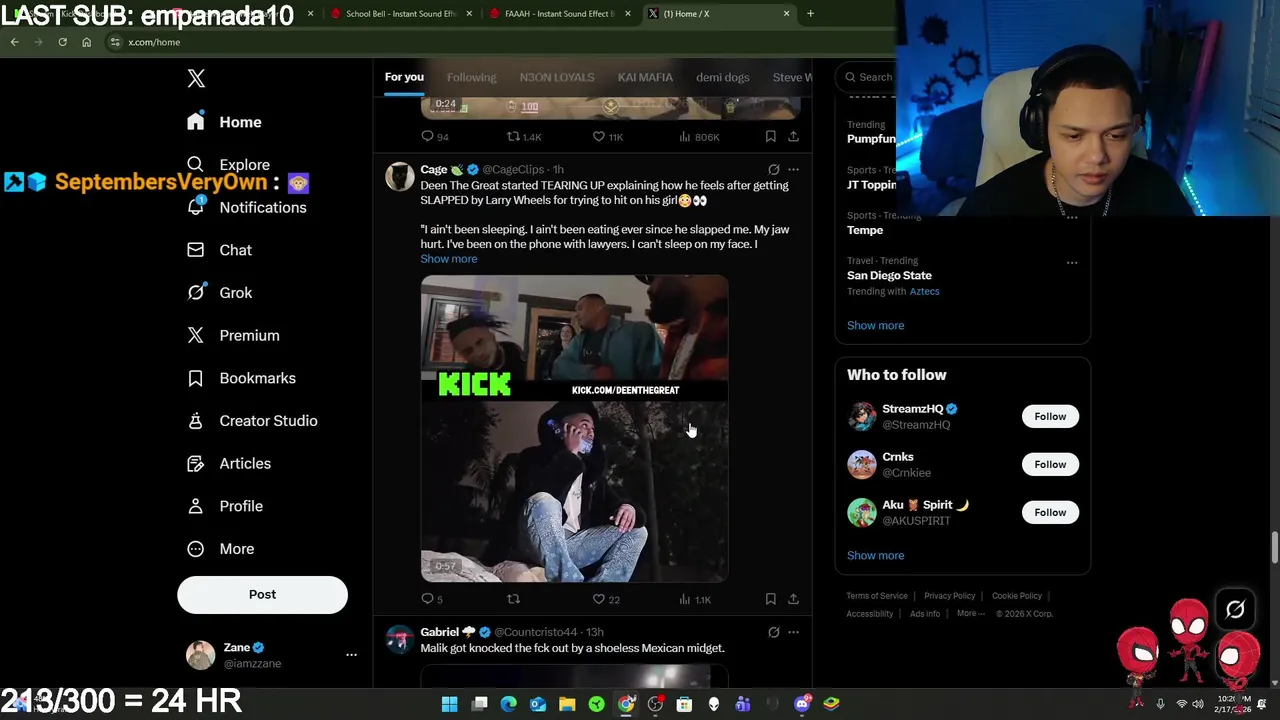Open account menu dots next to Zane
The image size is (1280, 720).
351,655
